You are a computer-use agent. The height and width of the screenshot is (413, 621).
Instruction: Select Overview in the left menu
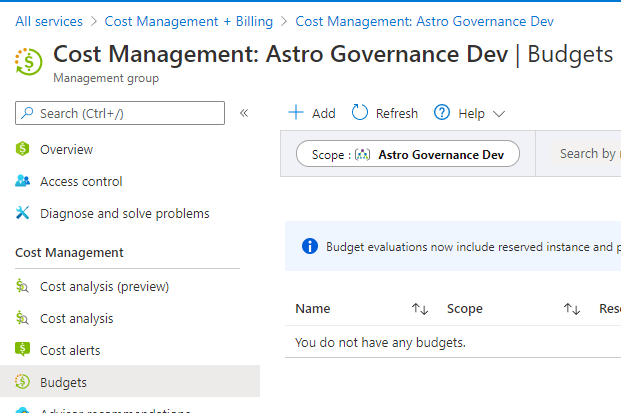[x=66, y=150]
